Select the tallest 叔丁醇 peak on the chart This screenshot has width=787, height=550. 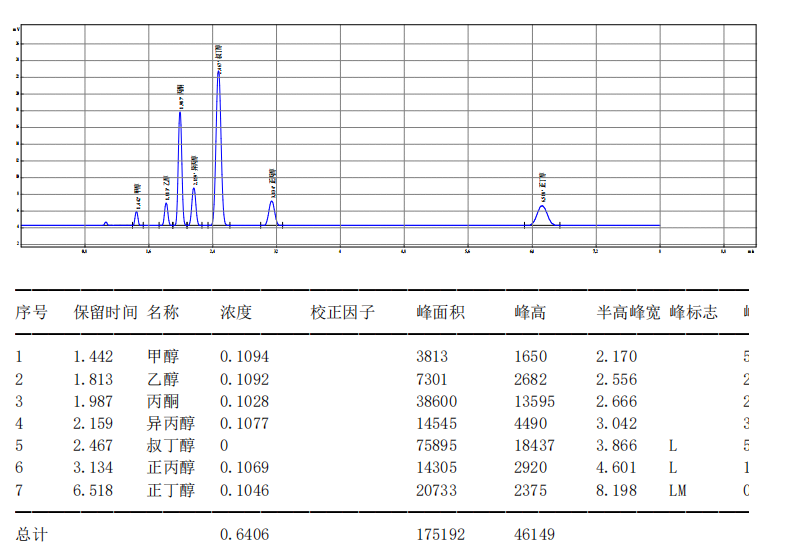click(218, 75)
